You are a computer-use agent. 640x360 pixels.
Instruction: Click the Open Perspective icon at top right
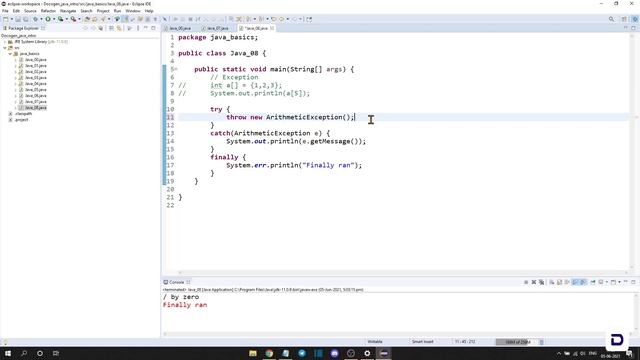click(624, 19)
